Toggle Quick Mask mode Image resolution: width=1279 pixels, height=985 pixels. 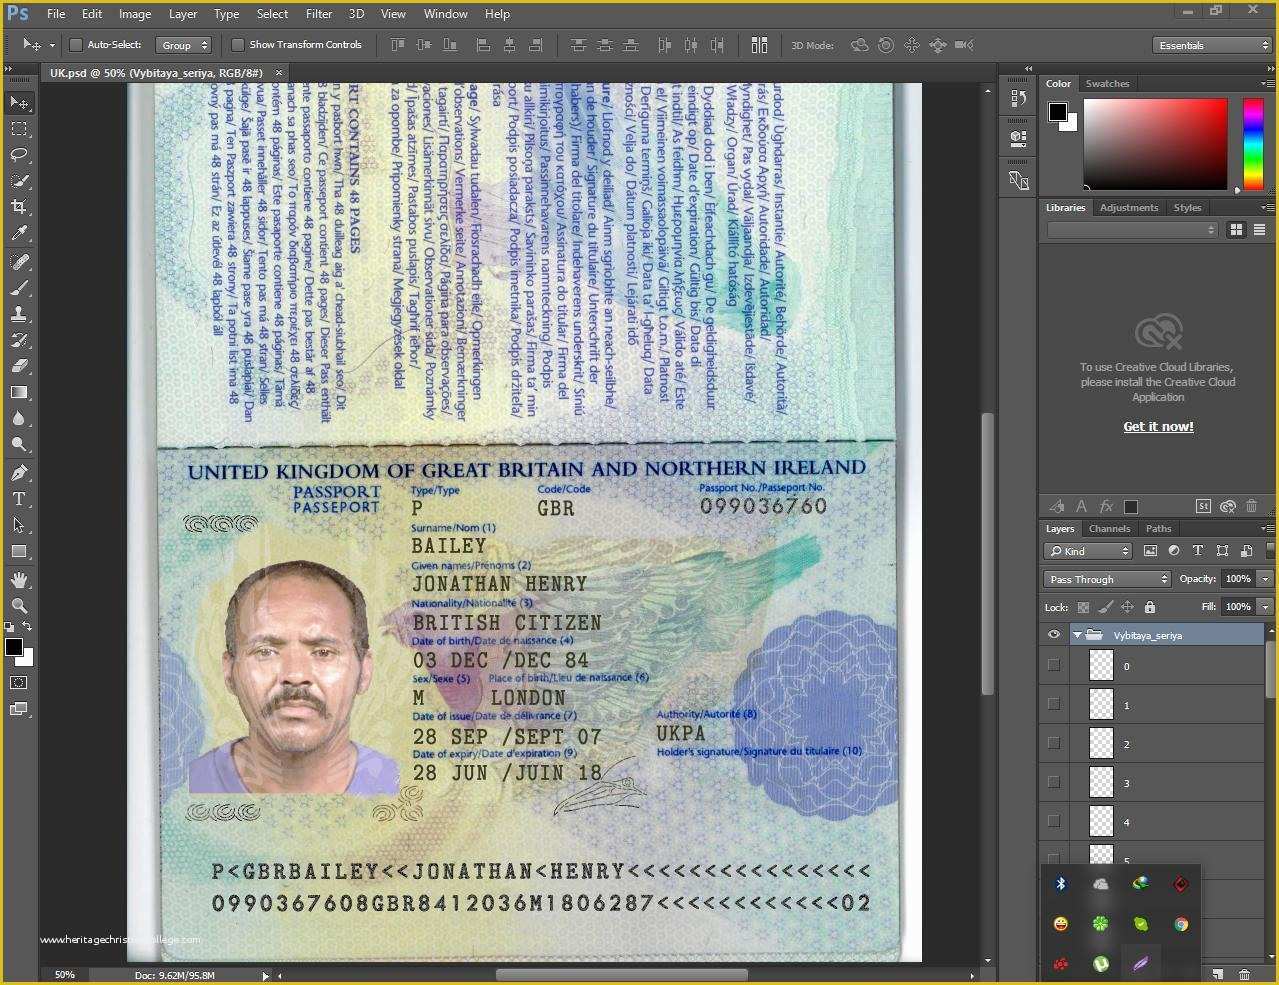(x=19, y=683)
